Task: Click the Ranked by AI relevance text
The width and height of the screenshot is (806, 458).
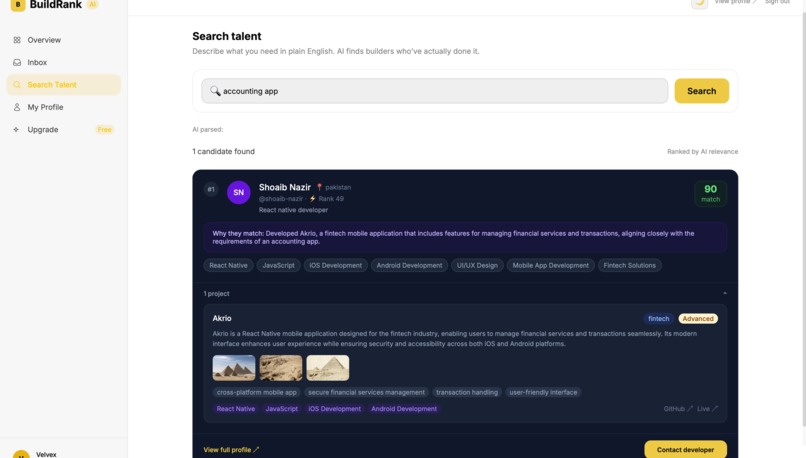Action: point(703,152)
